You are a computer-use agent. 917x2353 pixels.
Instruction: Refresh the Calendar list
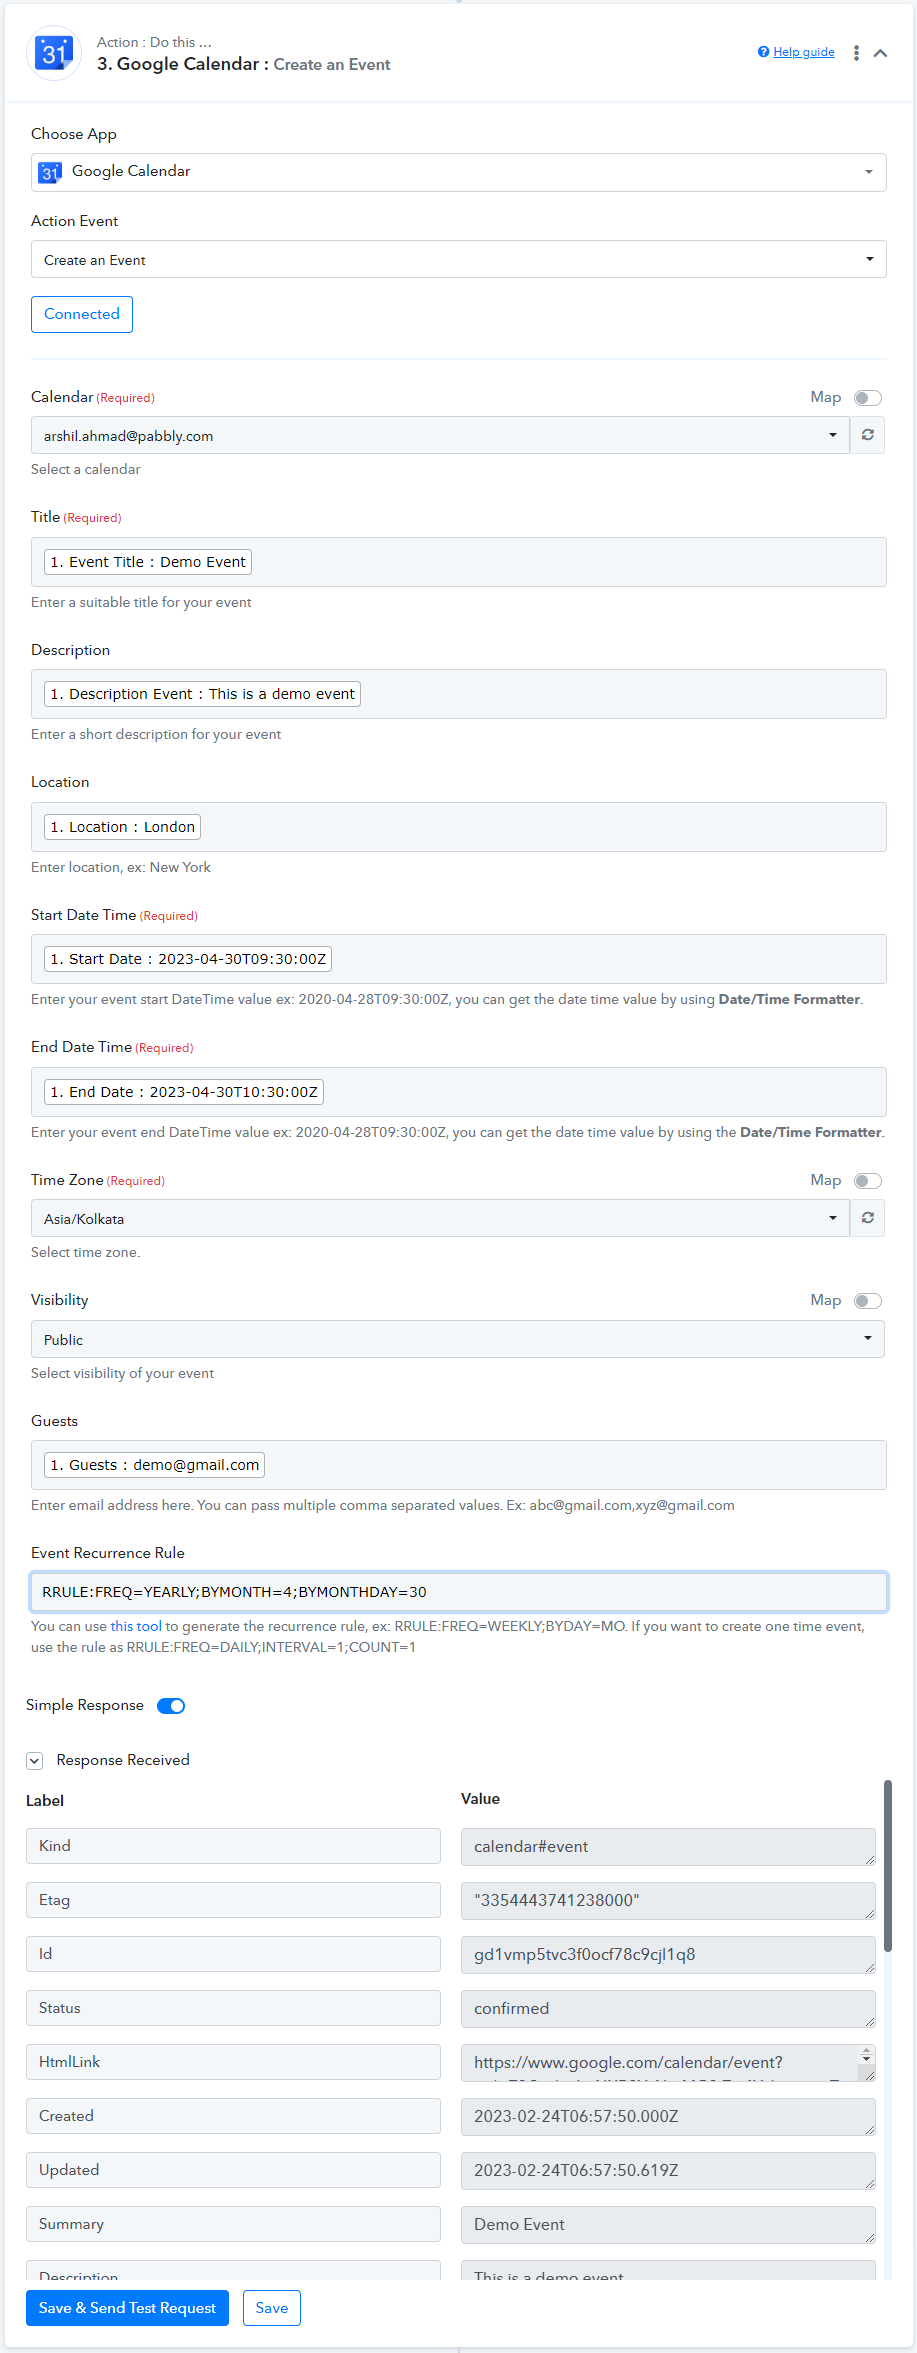pos(868,435)
